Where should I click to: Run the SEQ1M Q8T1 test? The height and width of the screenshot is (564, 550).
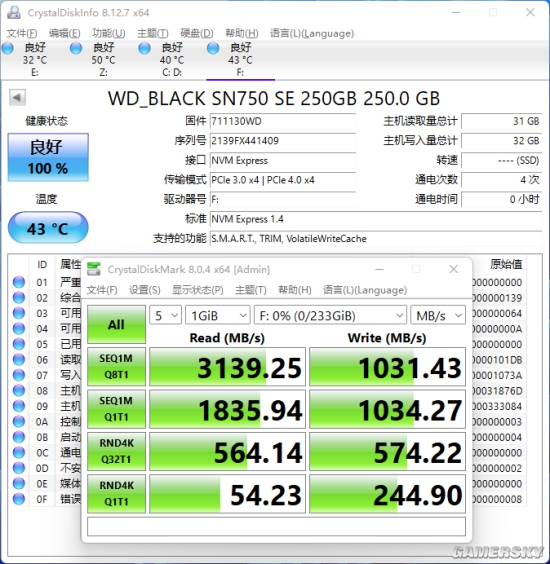pyautogui.click(x=116, y=367)
